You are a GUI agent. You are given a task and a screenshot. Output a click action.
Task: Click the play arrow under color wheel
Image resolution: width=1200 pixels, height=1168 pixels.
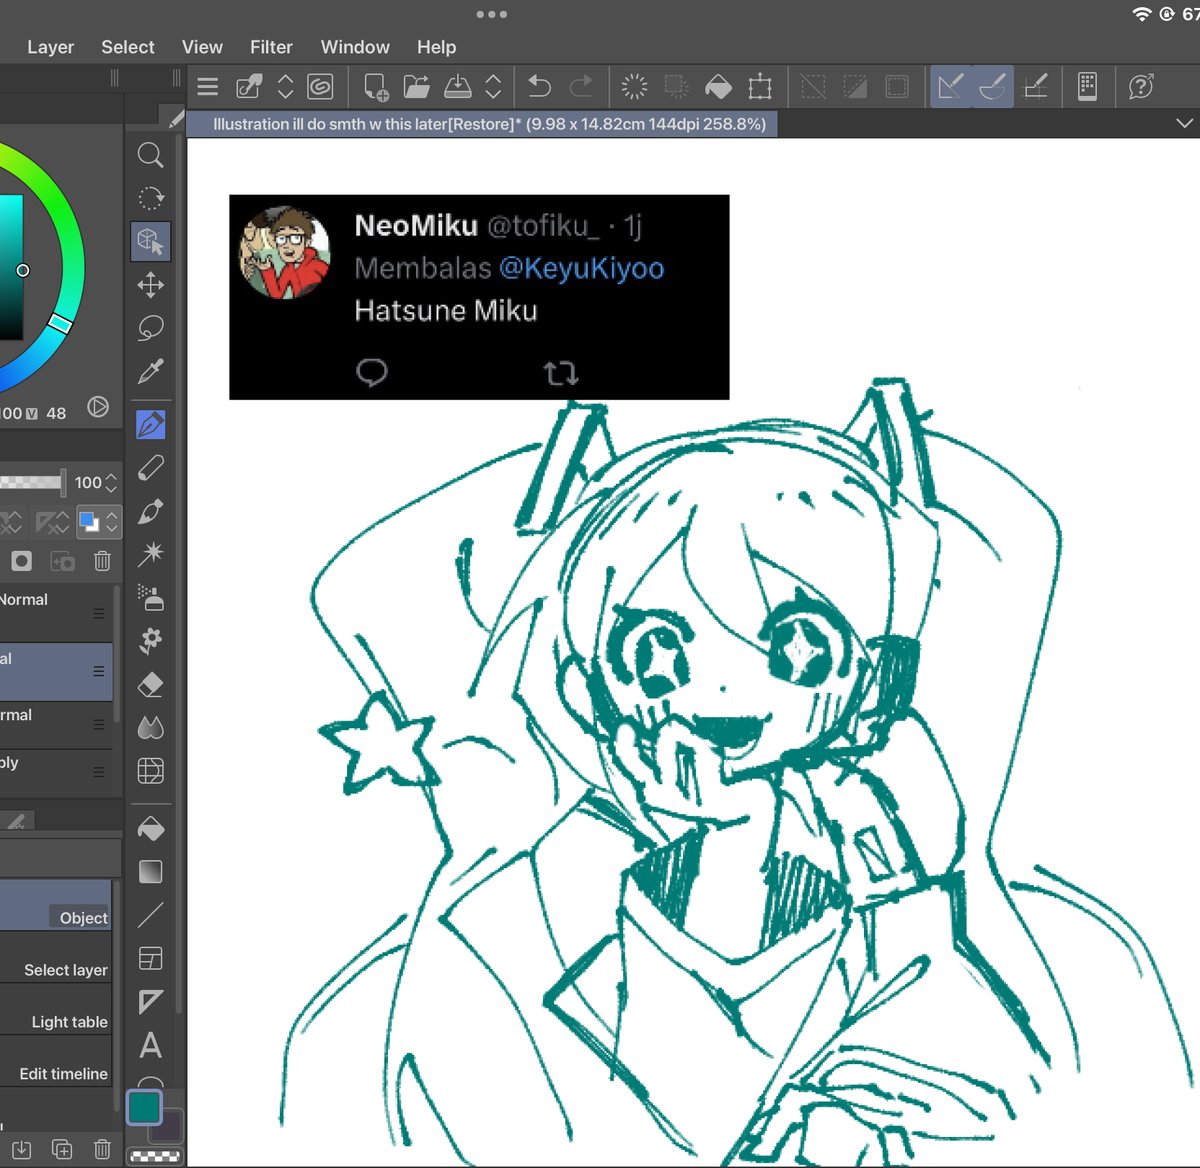tap(98, 407)
